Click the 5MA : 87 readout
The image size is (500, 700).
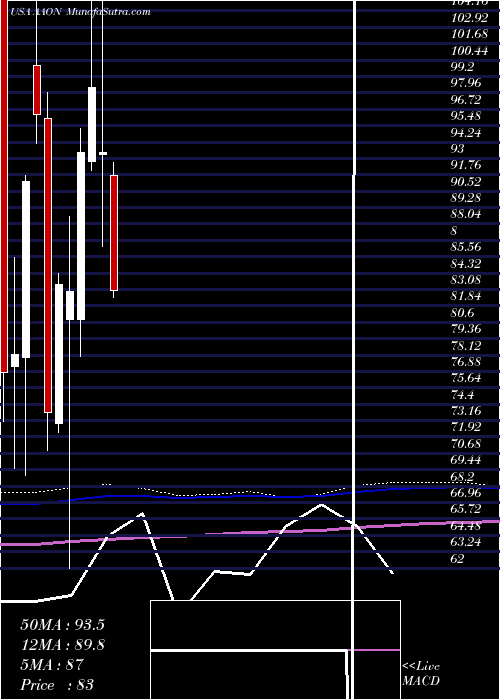52,665
